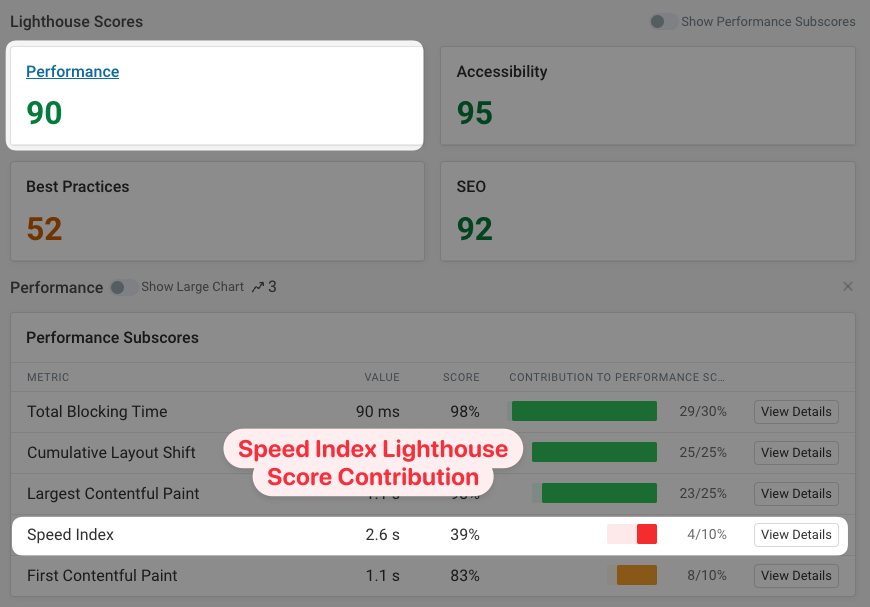
Task: View Details for Total Blocking Time
Action: (795, 411)
